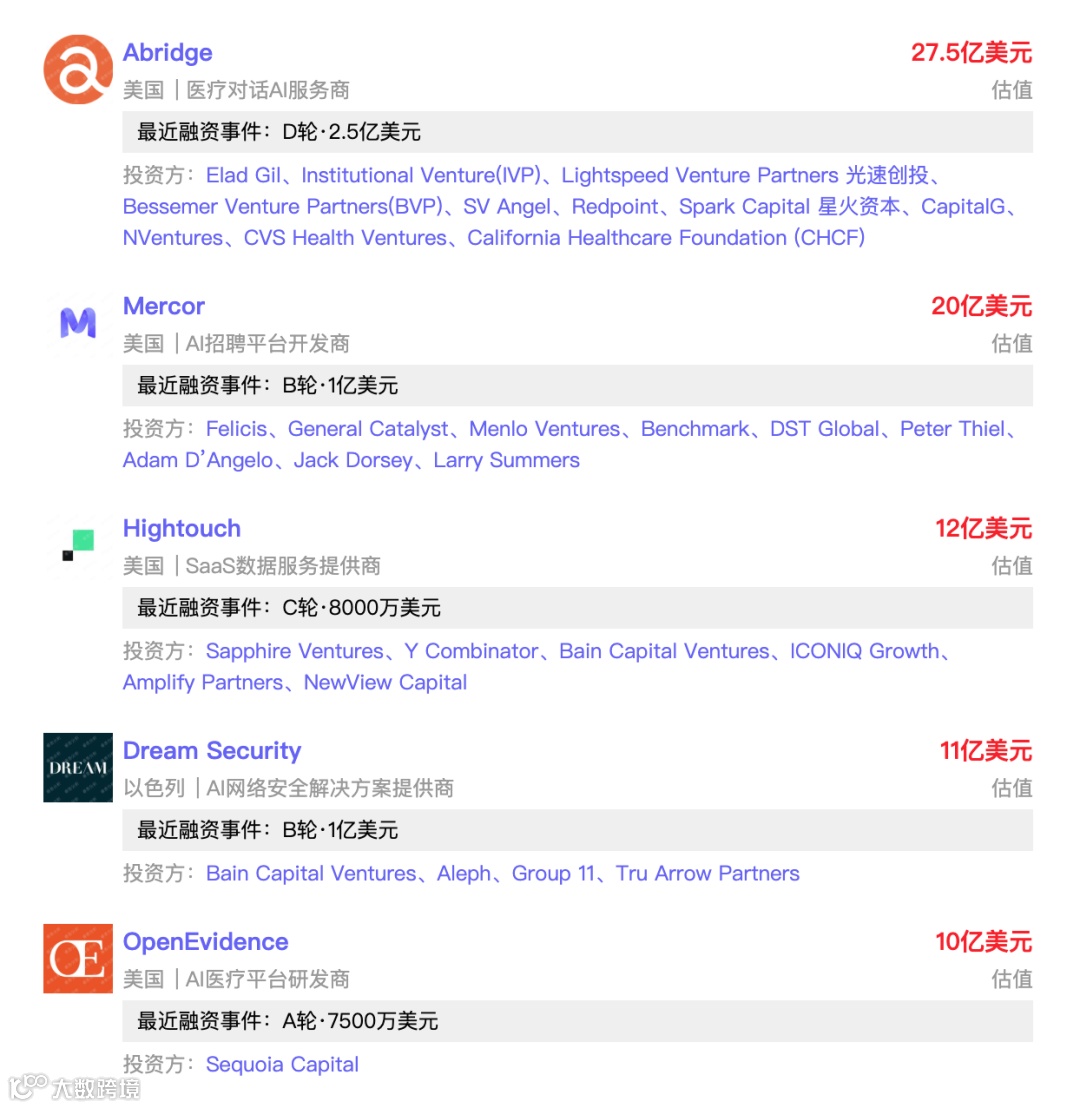Open Bain Capital Ventures under Hightouch

pyautogui.click(x=664, y=652)
